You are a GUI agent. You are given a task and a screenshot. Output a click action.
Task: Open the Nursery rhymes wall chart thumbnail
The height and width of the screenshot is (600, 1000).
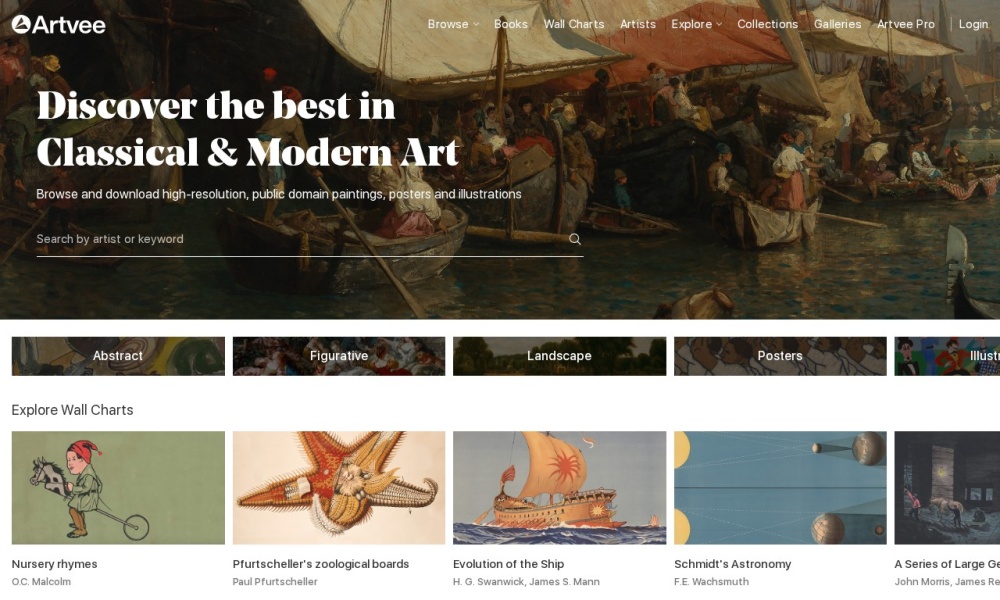point(118,488)
